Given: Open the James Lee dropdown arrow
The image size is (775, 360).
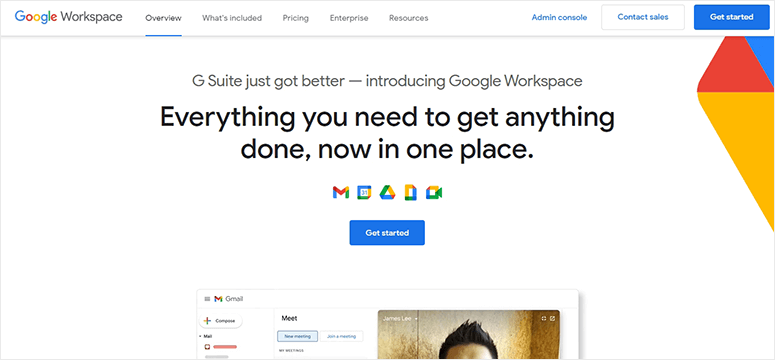Looking at the screenshot, I should [x=417, y=319].
